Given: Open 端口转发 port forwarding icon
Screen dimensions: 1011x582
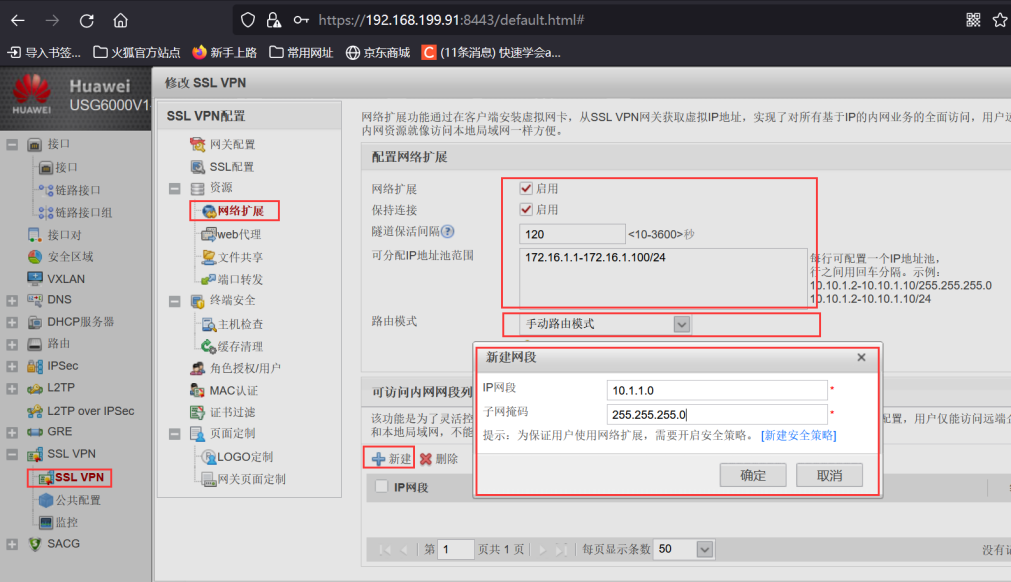Looking at the screenshot, I should (209, 280).
